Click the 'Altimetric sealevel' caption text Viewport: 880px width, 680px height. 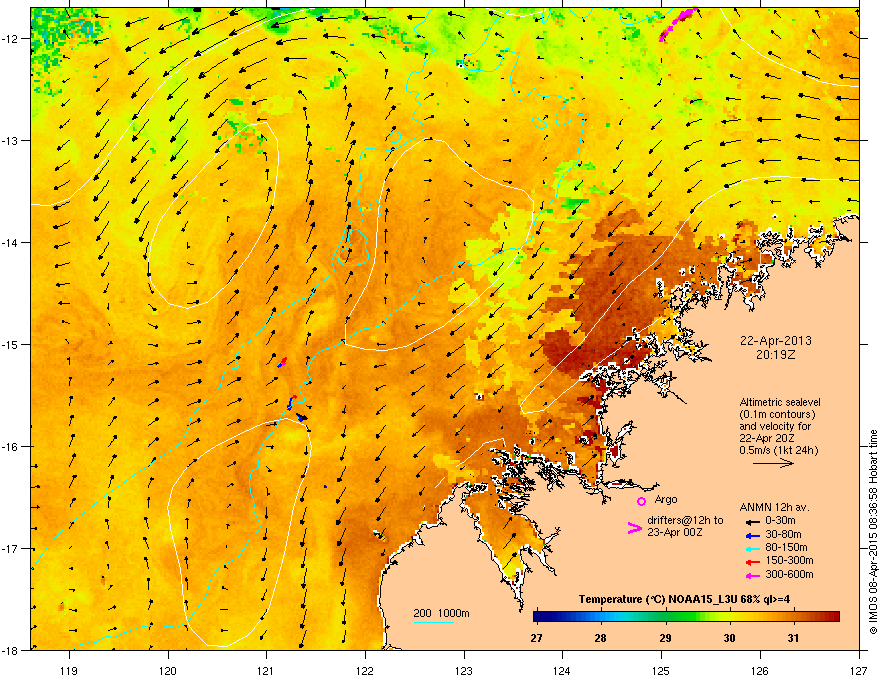click(x=780, y=402)
